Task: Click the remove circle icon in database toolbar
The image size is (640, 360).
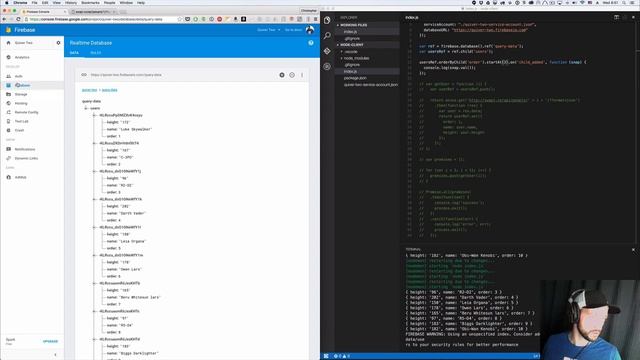Action: [292, 75]
